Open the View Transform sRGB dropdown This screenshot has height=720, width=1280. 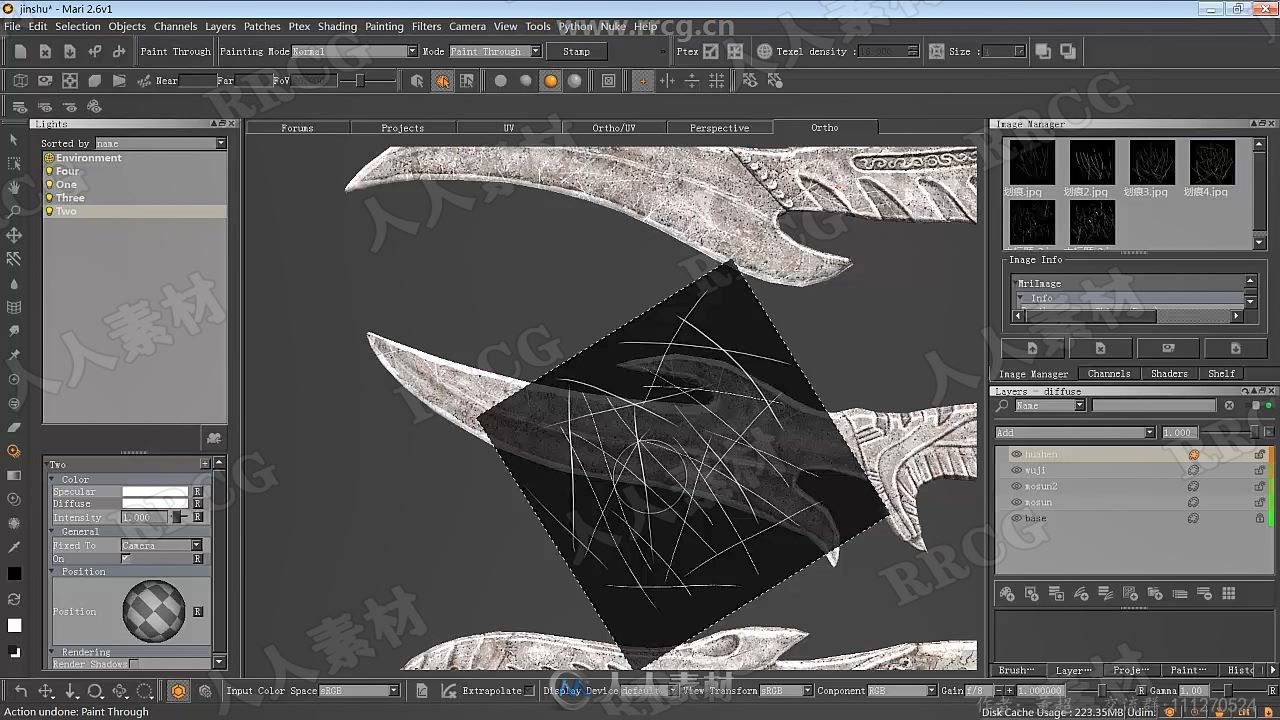click(x=786, y=691)
